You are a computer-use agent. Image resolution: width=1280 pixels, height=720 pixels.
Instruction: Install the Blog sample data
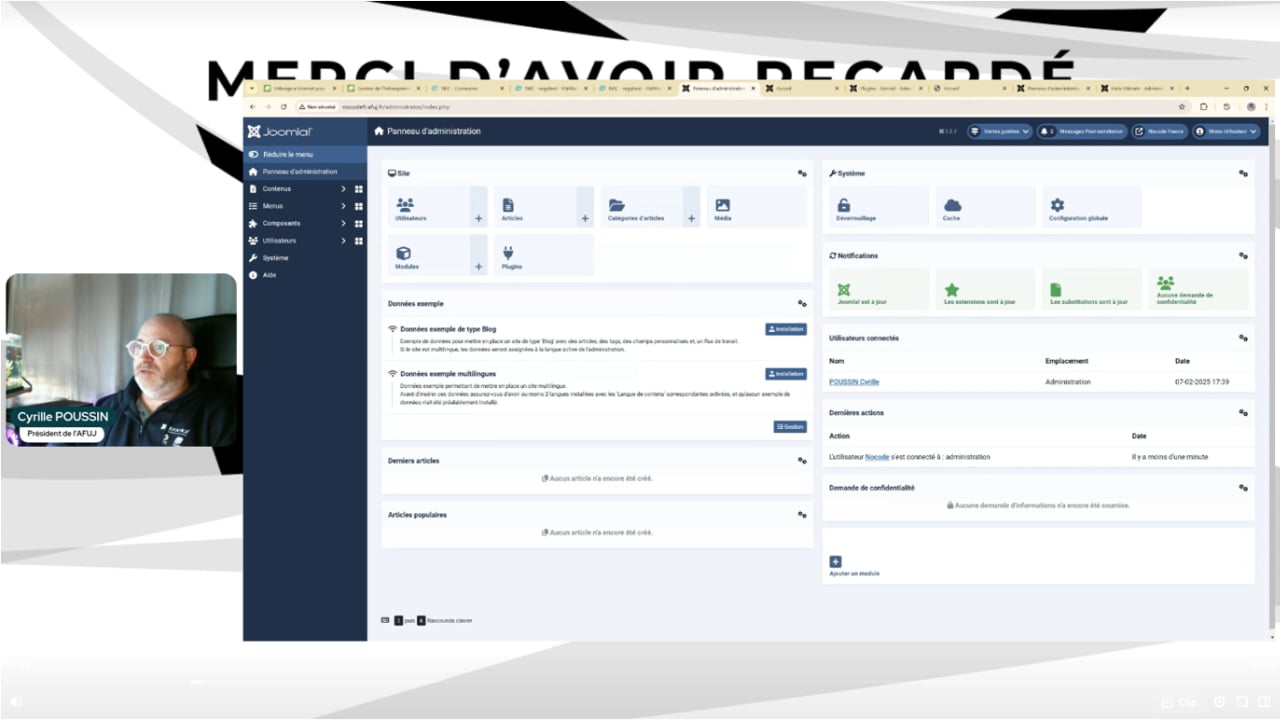pos(786,329)
